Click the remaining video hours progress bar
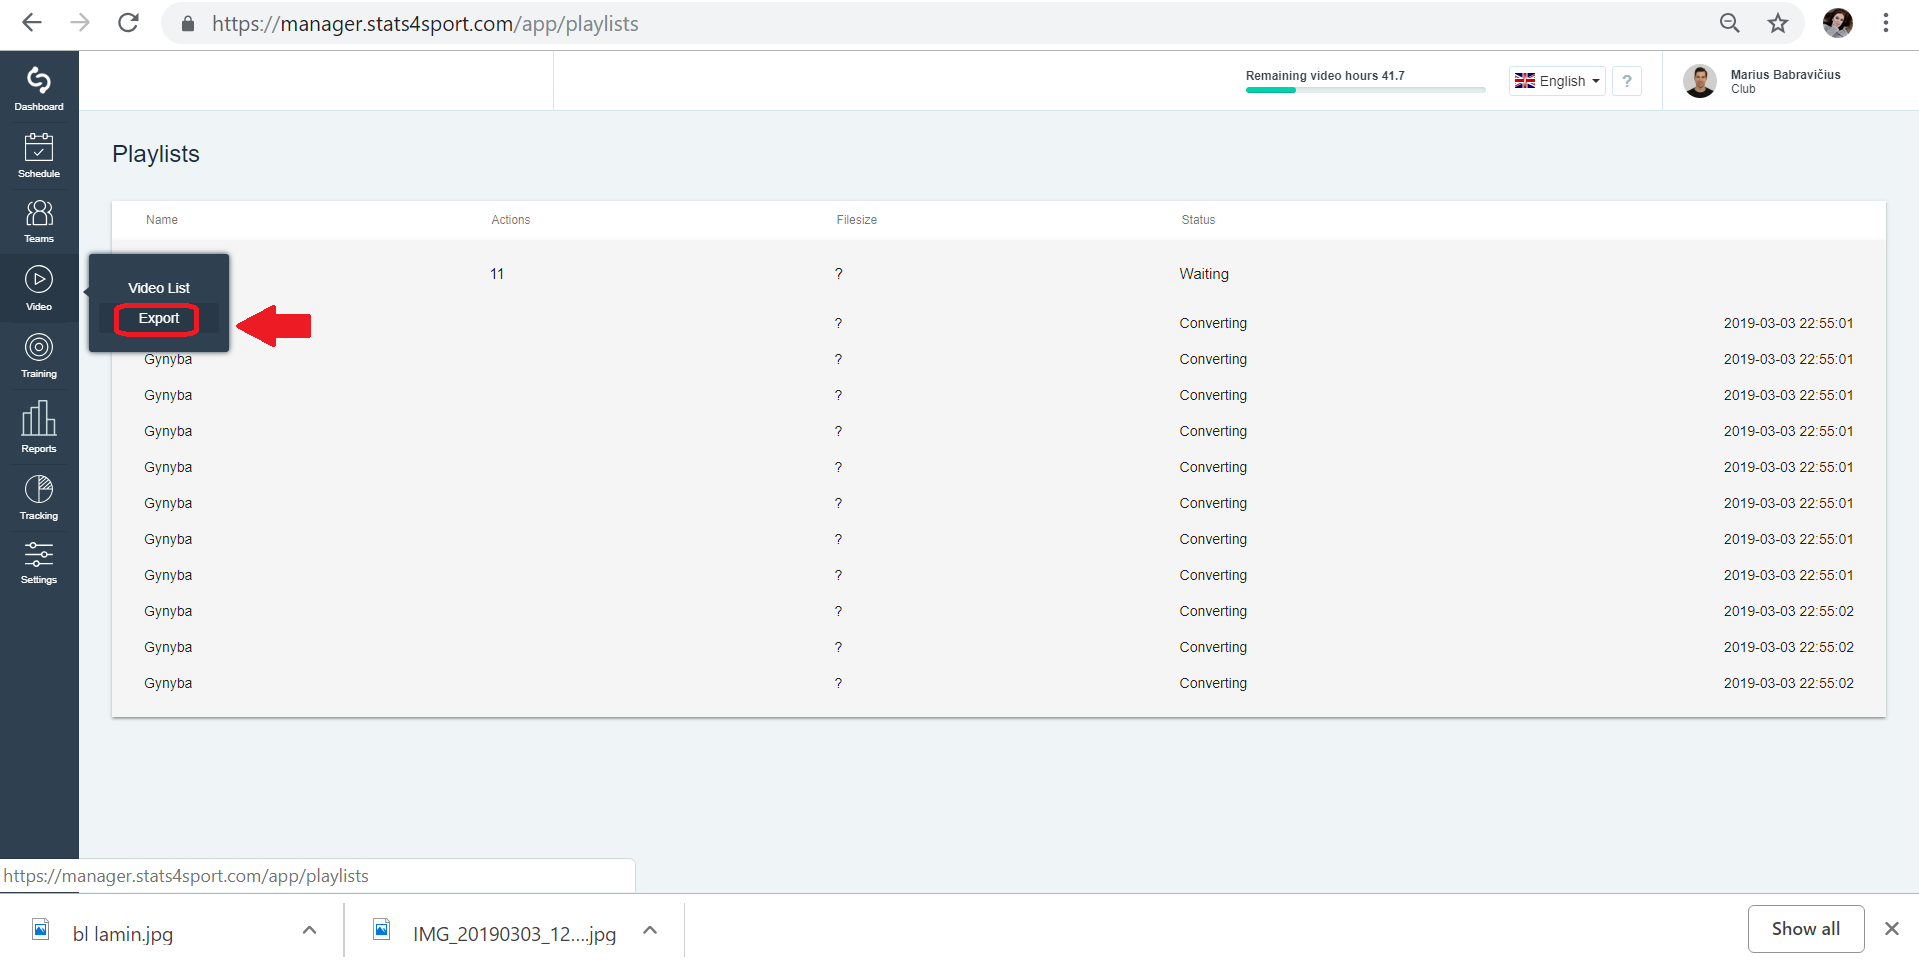Image resolution: width=1919 pixels, height=963 pixels. coord(1365,90)
